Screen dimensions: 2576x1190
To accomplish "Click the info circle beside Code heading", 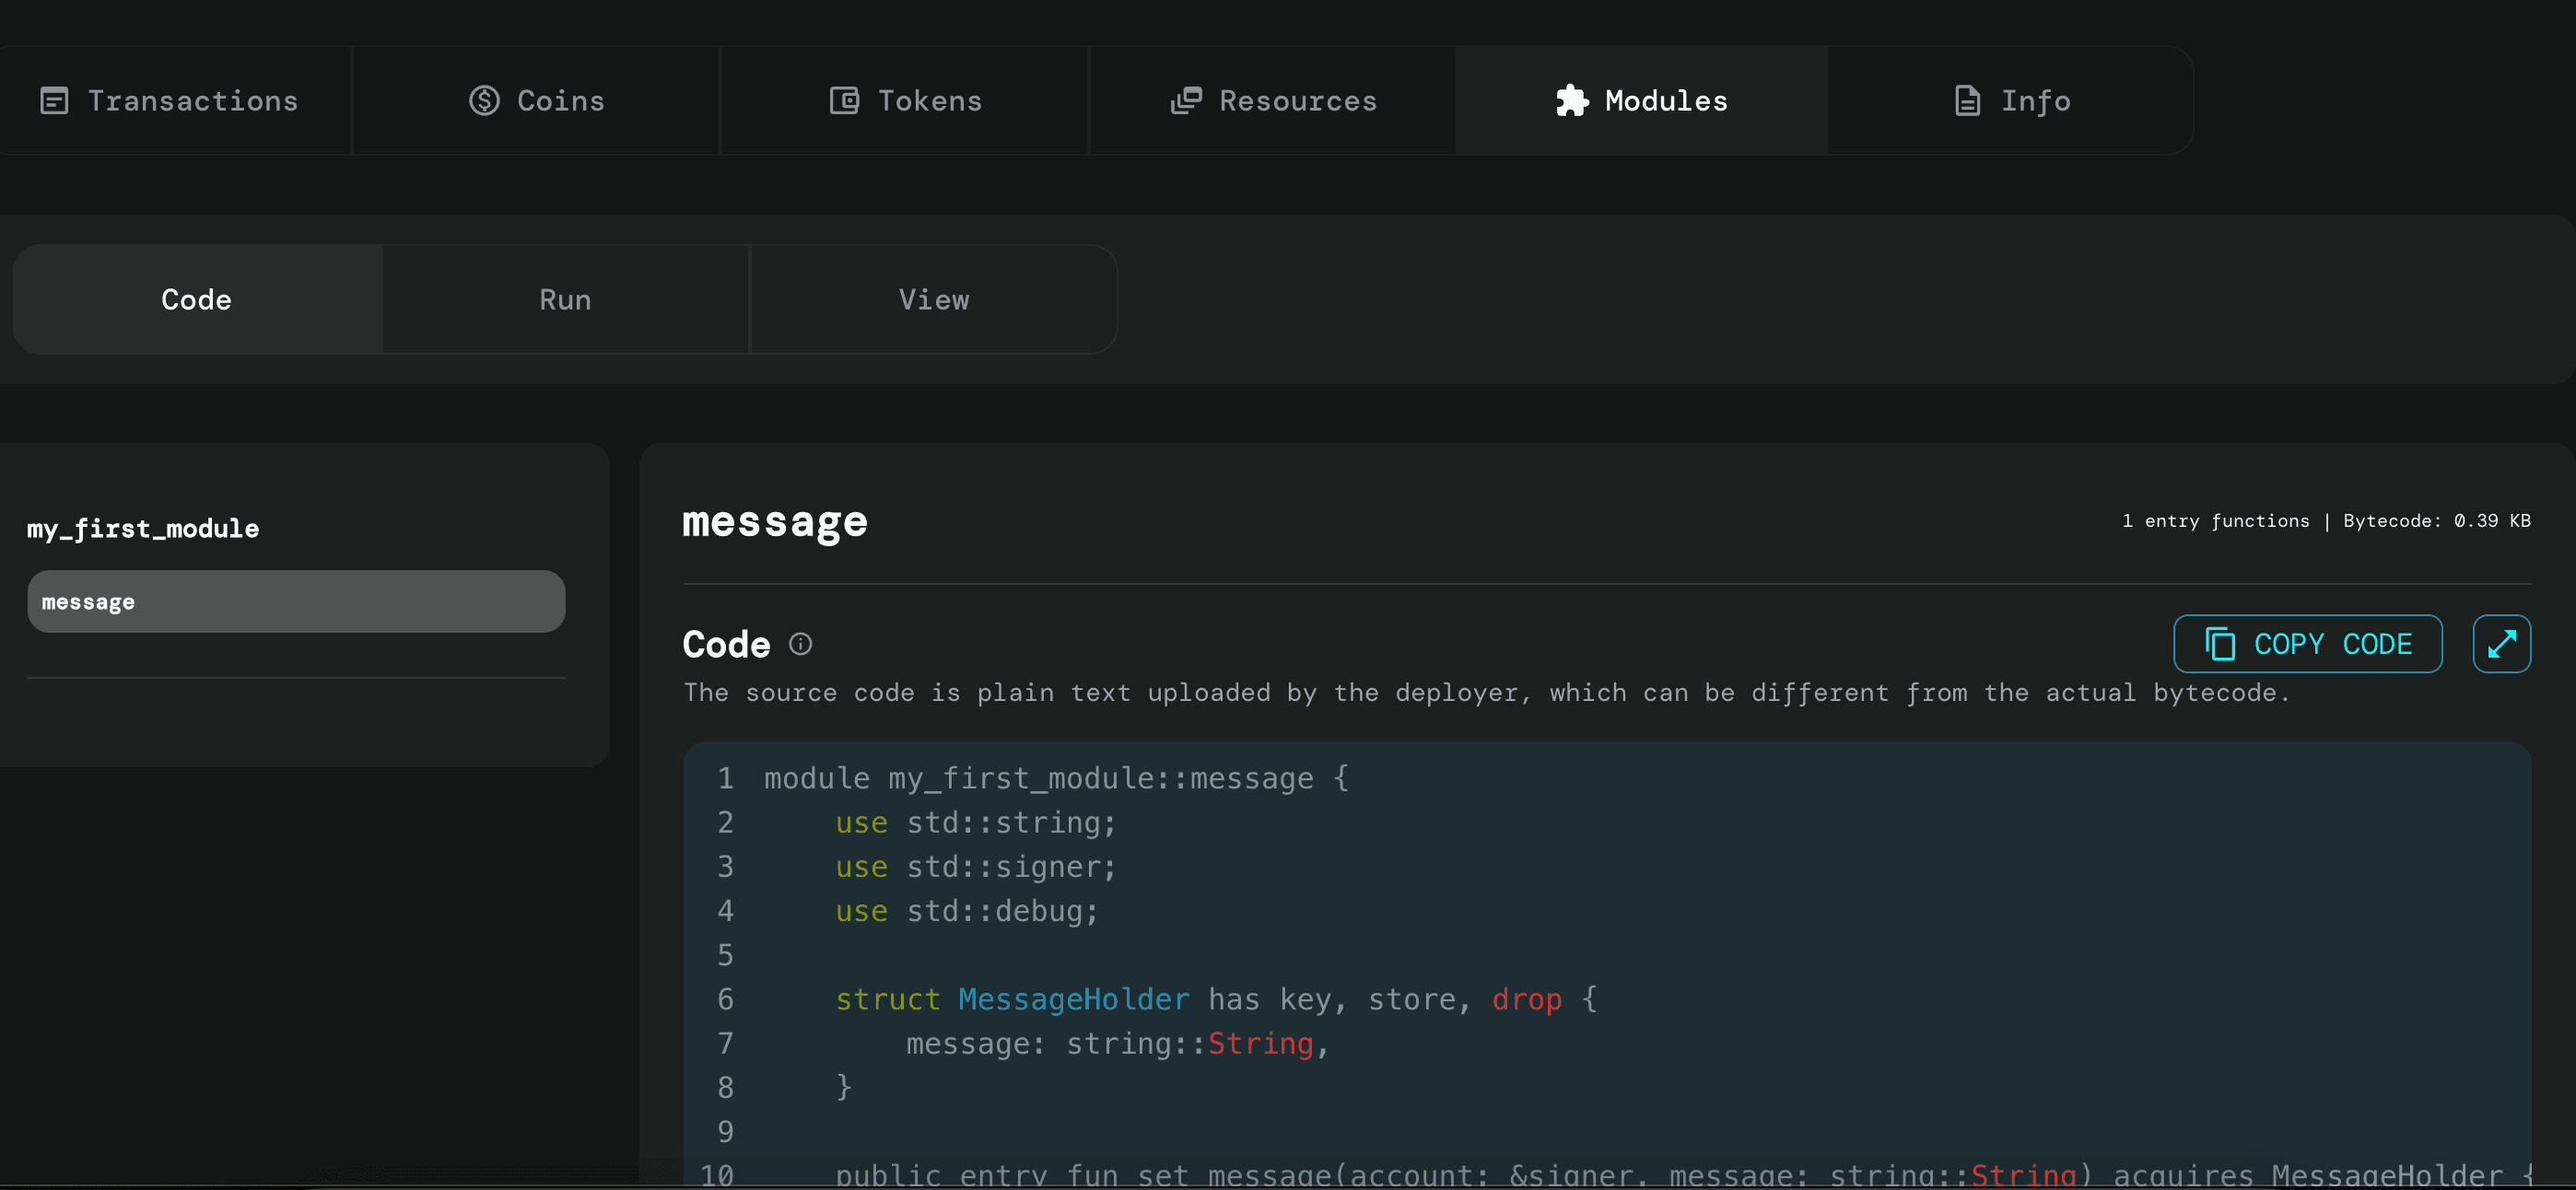I will [800, 644].
